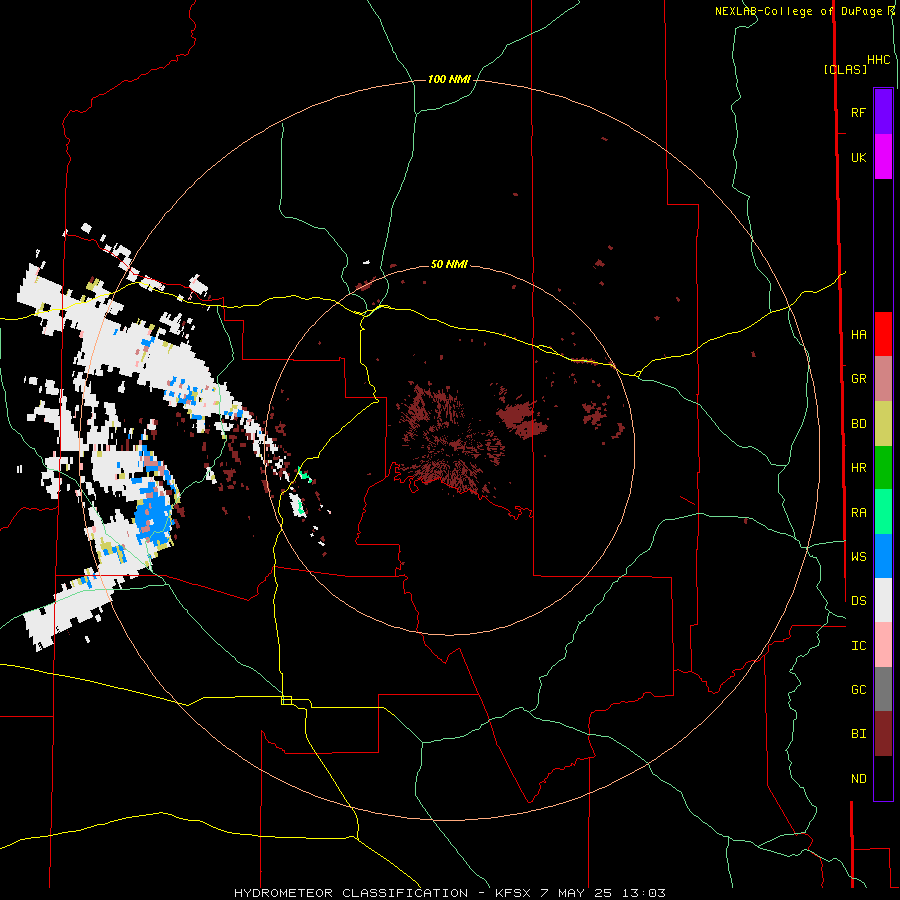
Task: Click the 7 MAY 25 date text
Action: (576, 893)
